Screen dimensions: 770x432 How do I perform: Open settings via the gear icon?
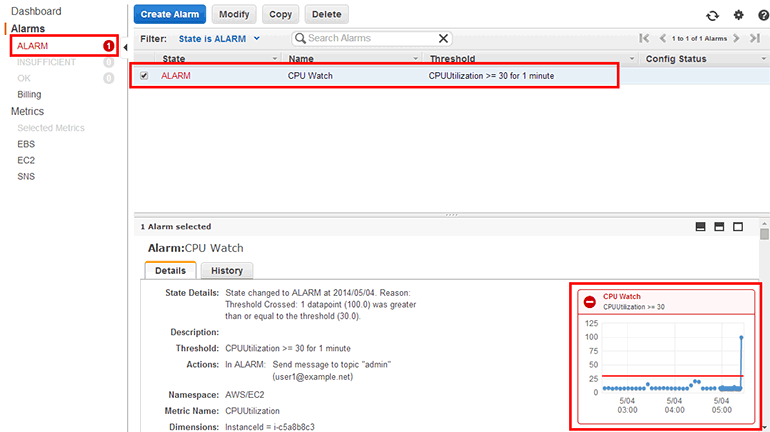[739, 15]
